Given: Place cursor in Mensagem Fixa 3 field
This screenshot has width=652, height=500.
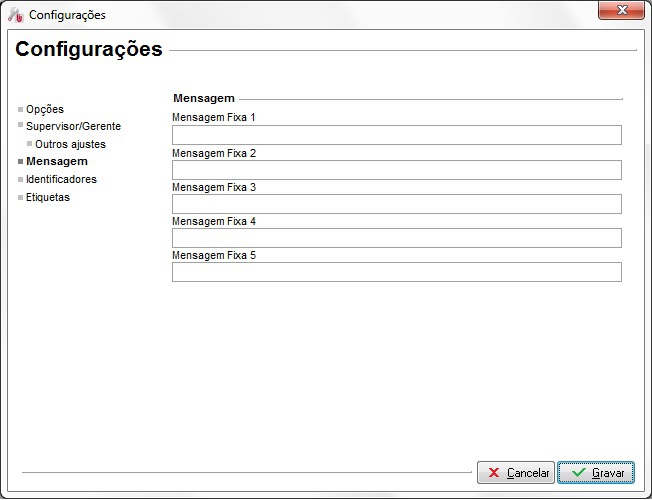Looking at the screenshot, I should point(396,204).
